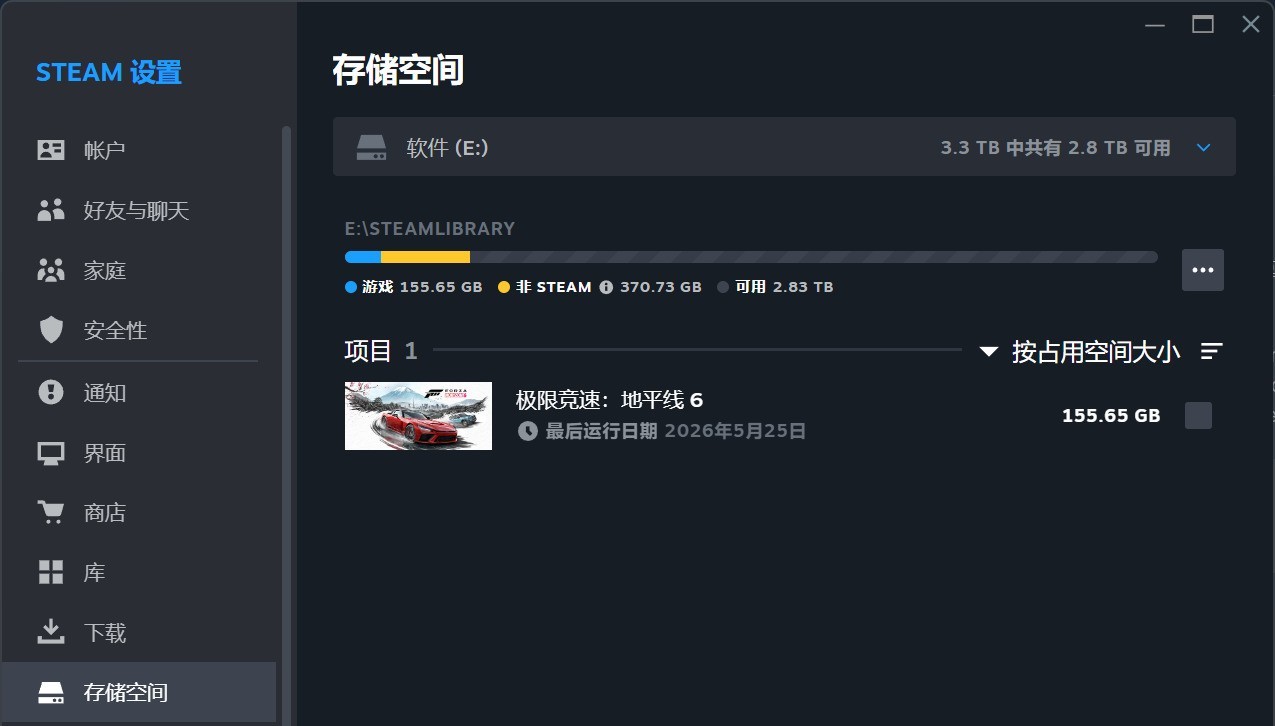The height and width of the screenshot is (726, 1275).
Task: Click the grey 可用 legend dot
Action: (x=723, y=287)
